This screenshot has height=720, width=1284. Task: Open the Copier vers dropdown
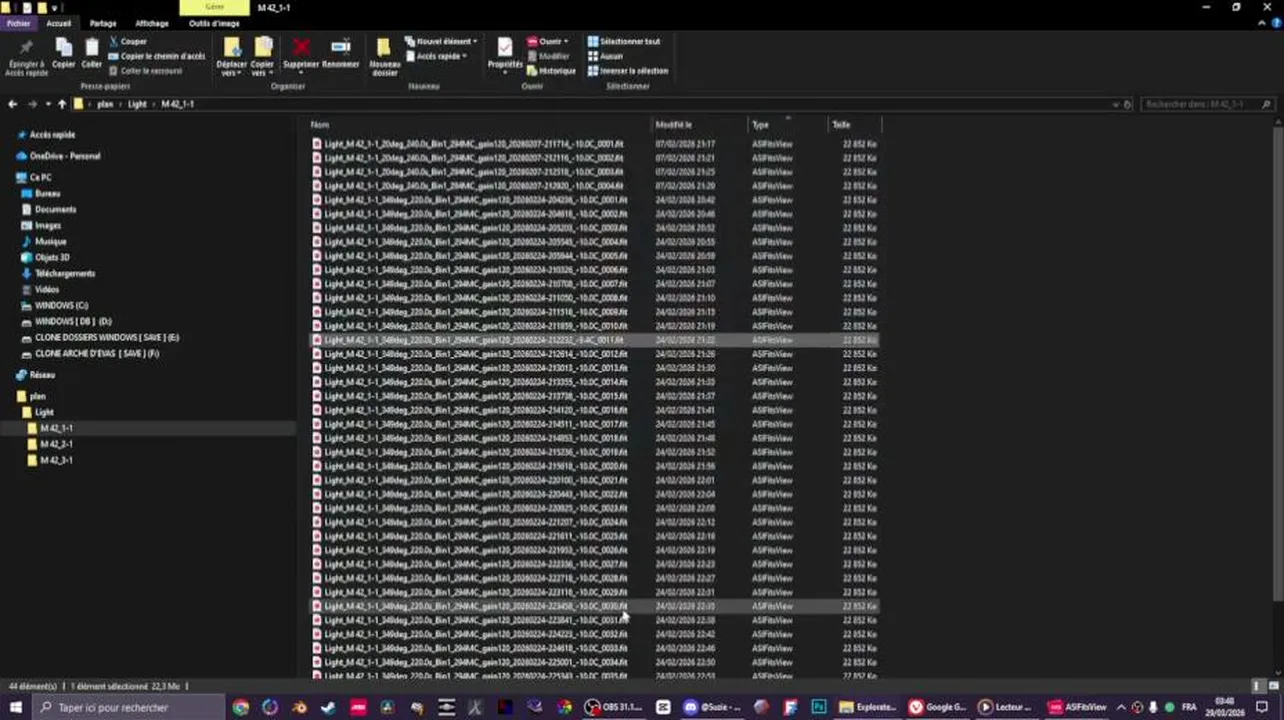point(262,57)
